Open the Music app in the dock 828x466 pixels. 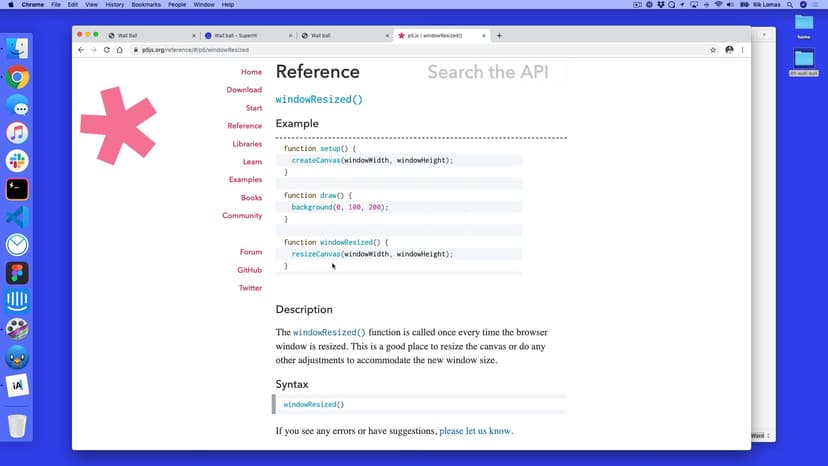tap(17, 133)
